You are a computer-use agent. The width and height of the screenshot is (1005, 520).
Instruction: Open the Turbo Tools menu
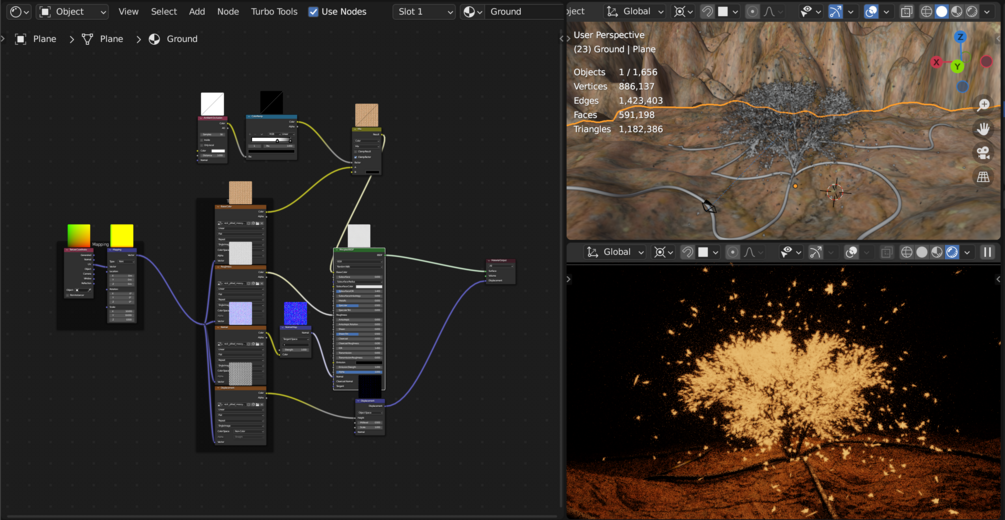click(273, 12)
